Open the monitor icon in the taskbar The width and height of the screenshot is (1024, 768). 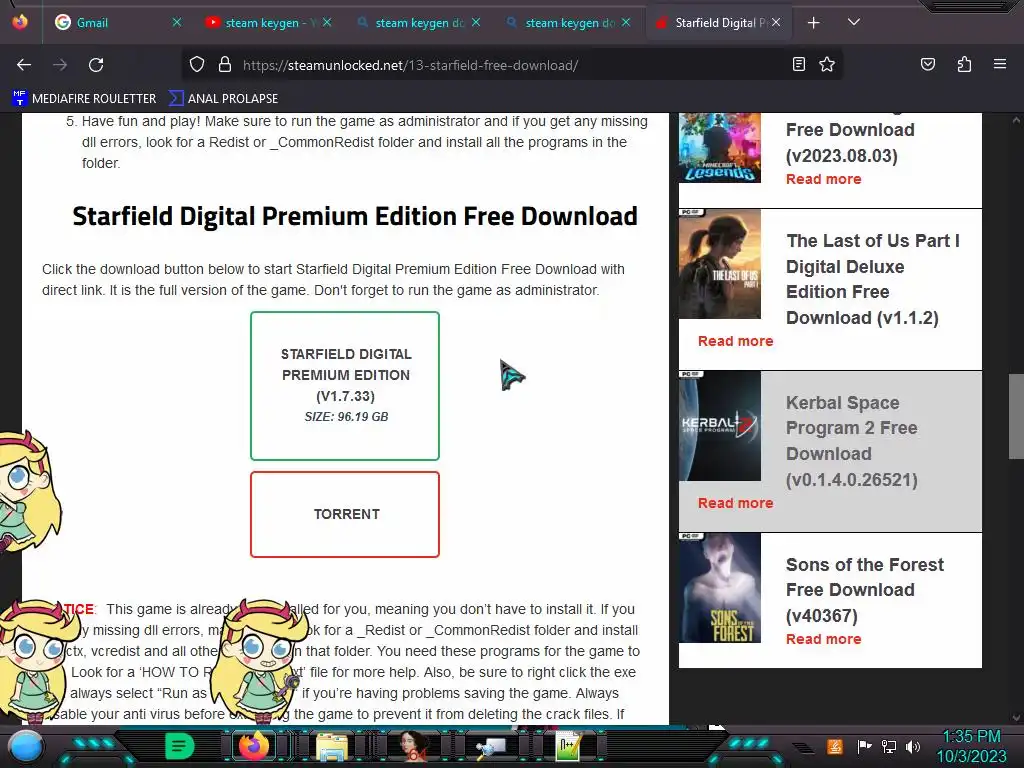coord(491,747)
